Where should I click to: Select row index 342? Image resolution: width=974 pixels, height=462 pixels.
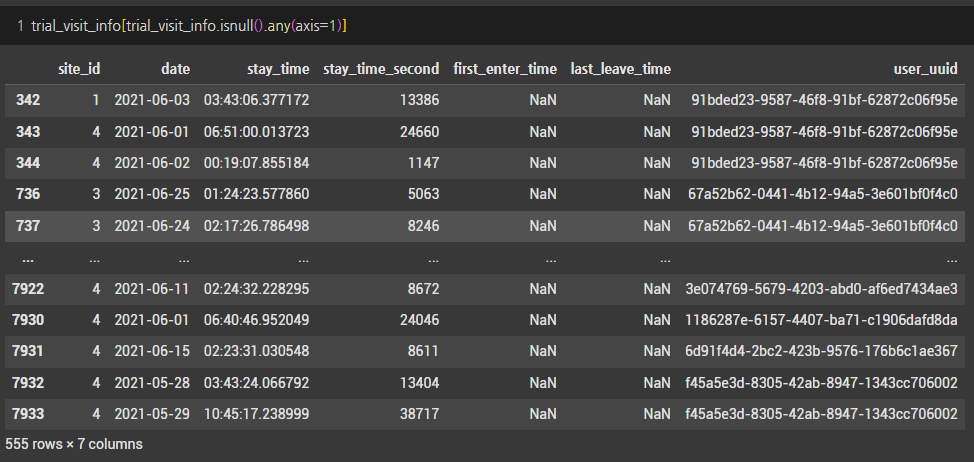29,100
